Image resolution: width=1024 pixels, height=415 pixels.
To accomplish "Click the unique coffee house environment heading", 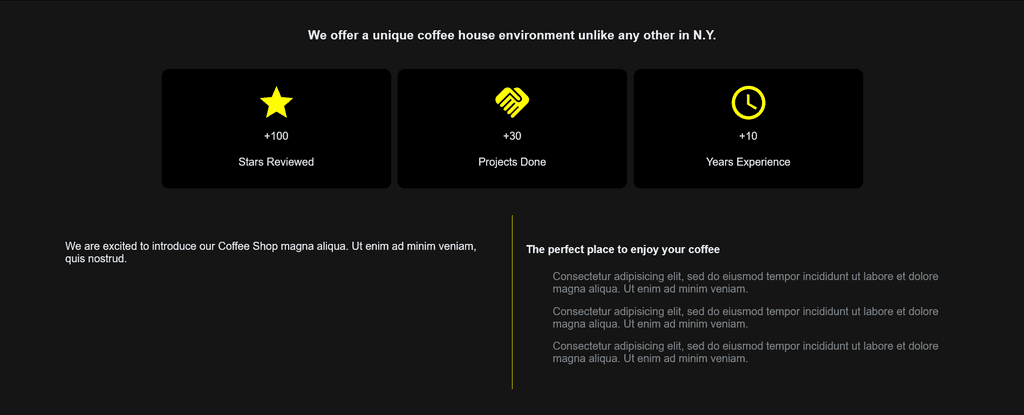I will pos(512,35).
